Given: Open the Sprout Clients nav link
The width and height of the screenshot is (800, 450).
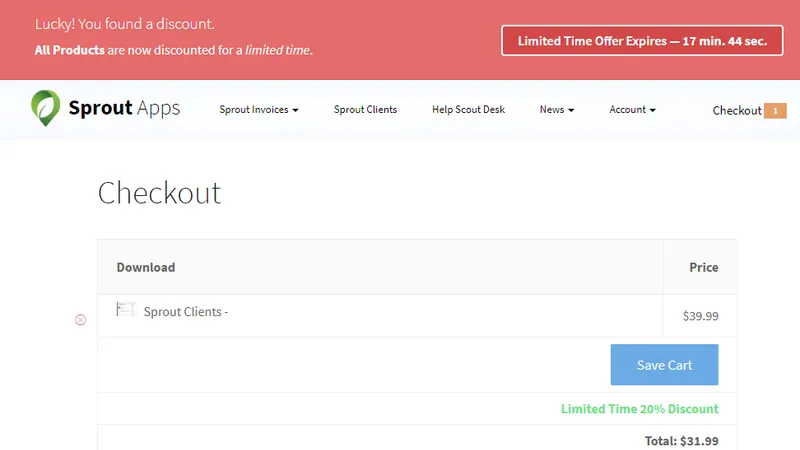Looking at the screenshot, I should 365,110.
